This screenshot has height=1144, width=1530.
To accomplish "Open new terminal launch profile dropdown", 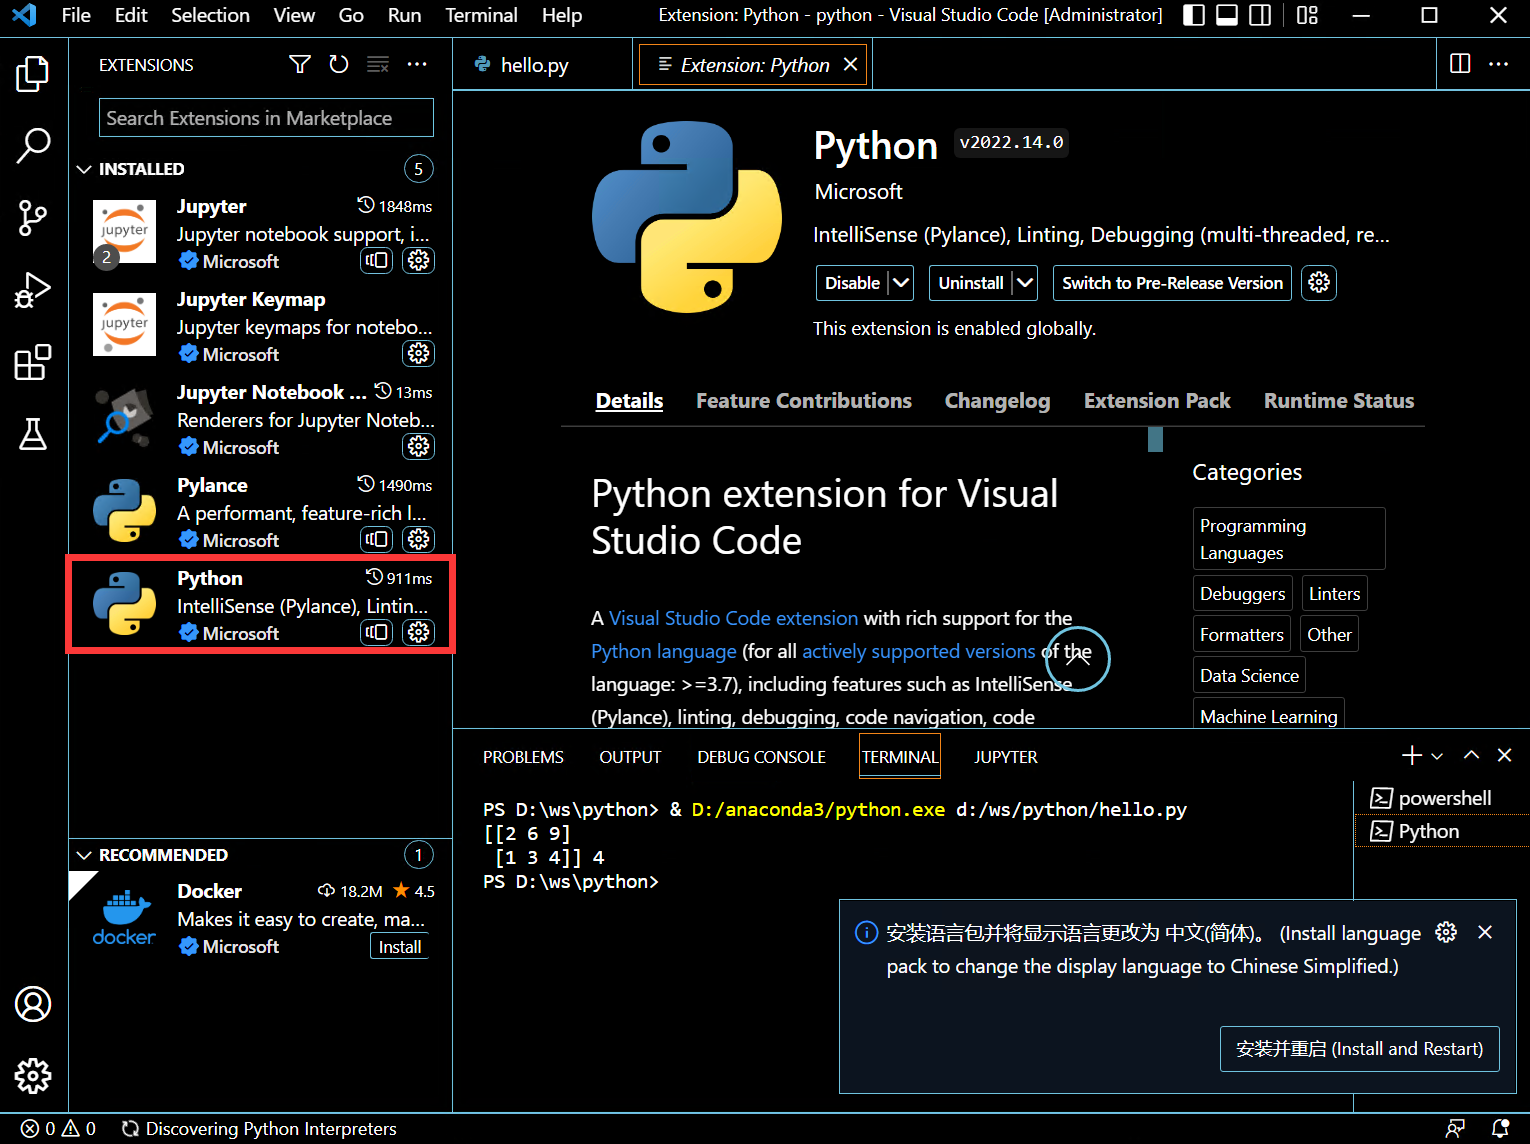I will tap(1437, 756).
